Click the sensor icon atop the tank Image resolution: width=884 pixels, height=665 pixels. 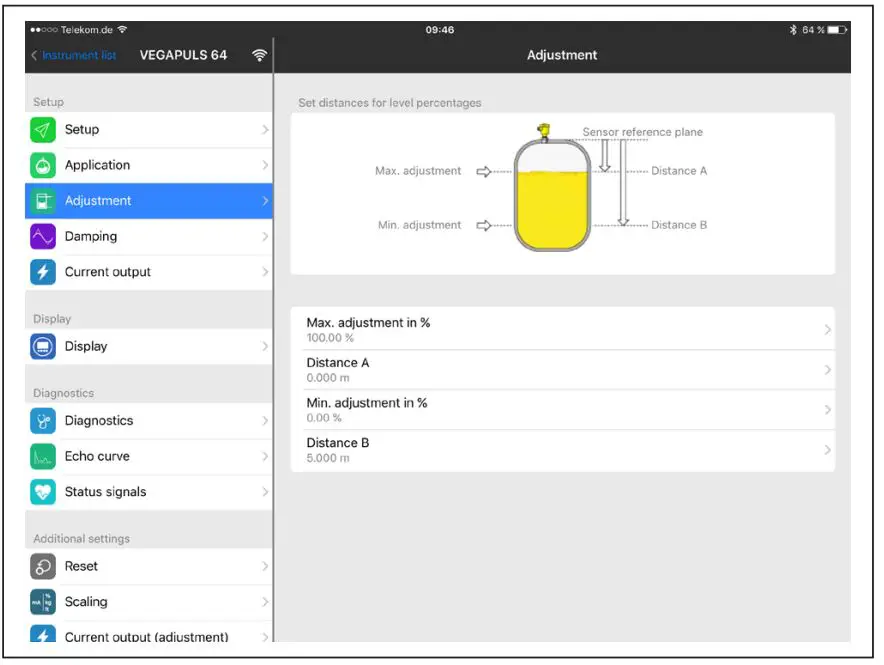click(x=543, y=131)
